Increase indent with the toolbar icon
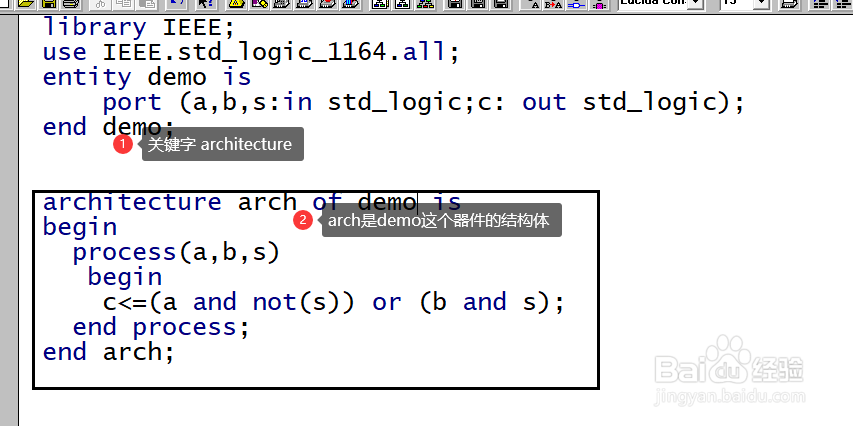Image resolution: width=853 pixels, height=426 pixels. point(819,4)
